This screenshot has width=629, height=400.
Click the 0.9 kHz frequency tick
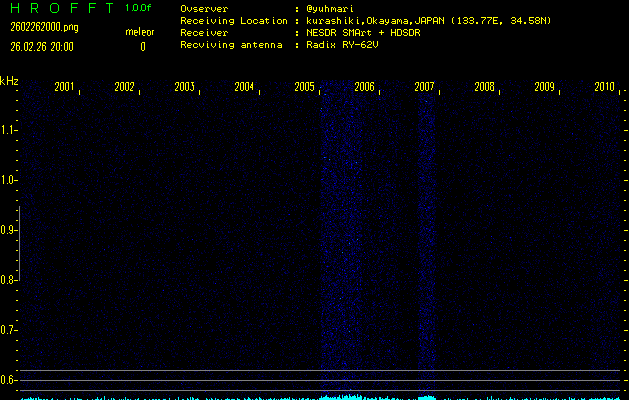pos(9,230)
